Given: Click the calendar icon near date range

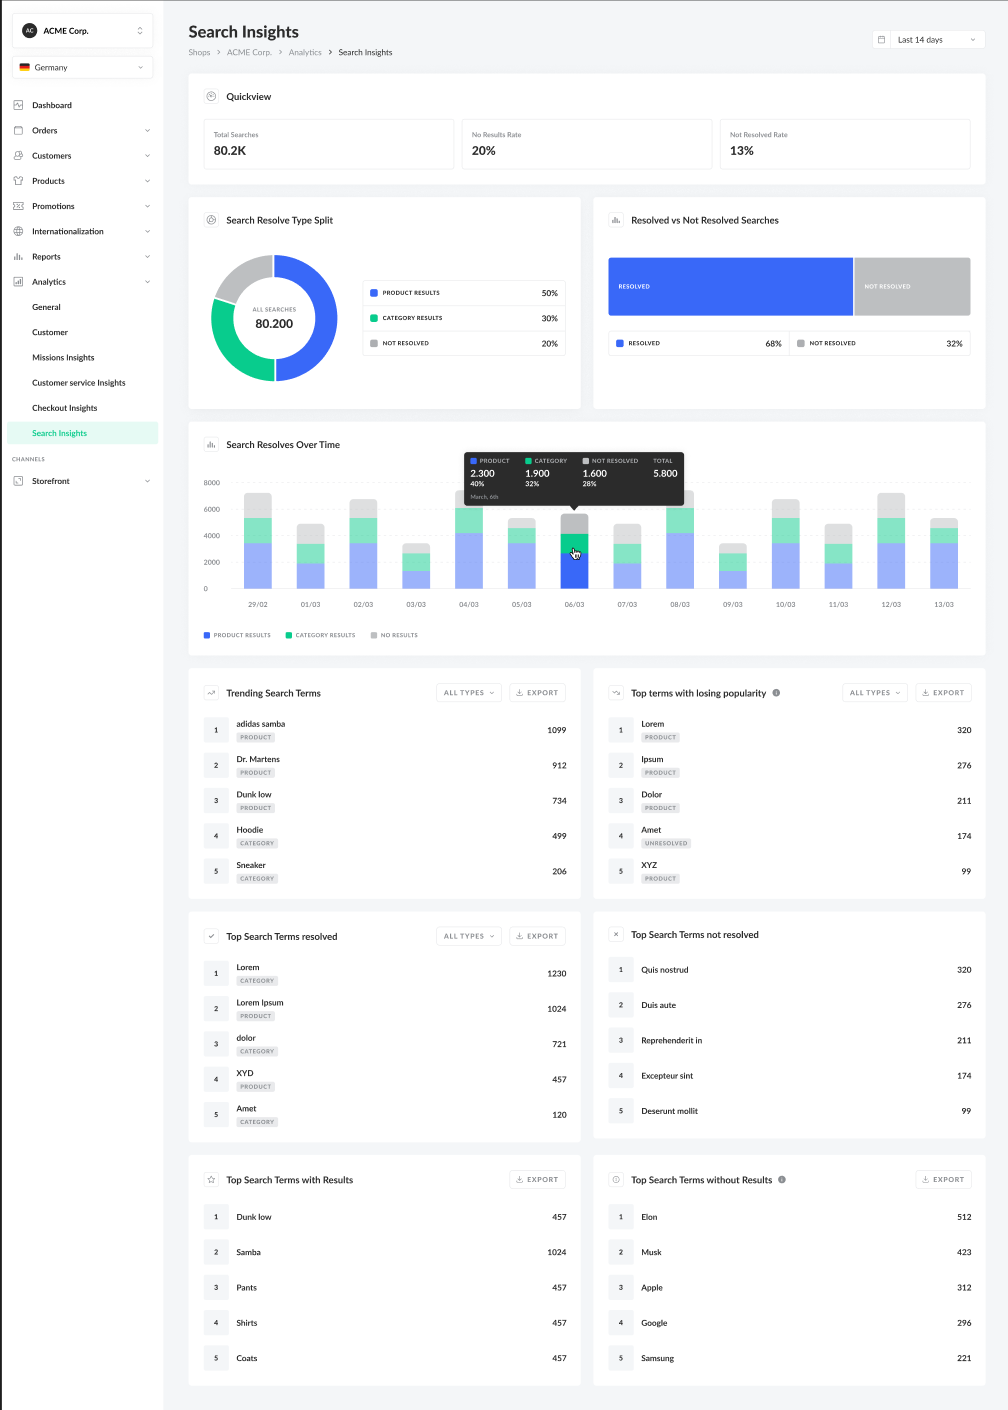Looking at the screenshot, I should coord(881,40).
